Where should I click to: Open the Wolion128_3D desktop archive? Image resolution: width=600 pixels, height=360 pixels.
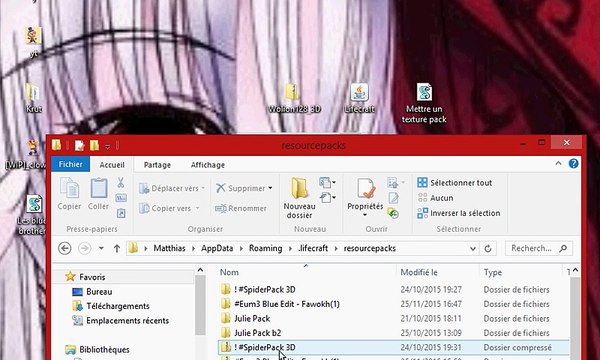[294, 98]
